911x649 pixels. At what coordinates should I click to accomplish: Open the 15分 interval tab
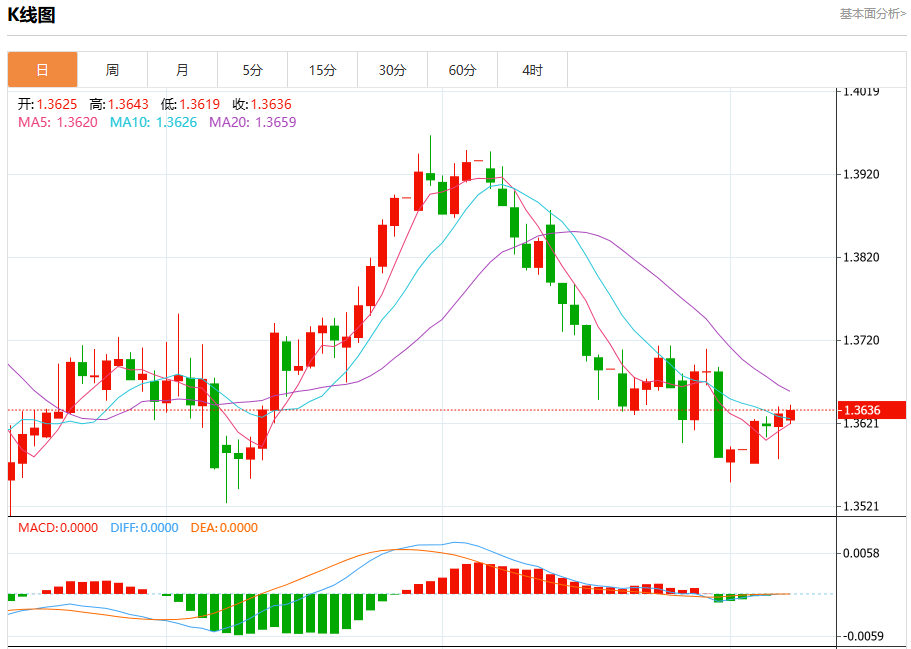[x=322, y=70]
